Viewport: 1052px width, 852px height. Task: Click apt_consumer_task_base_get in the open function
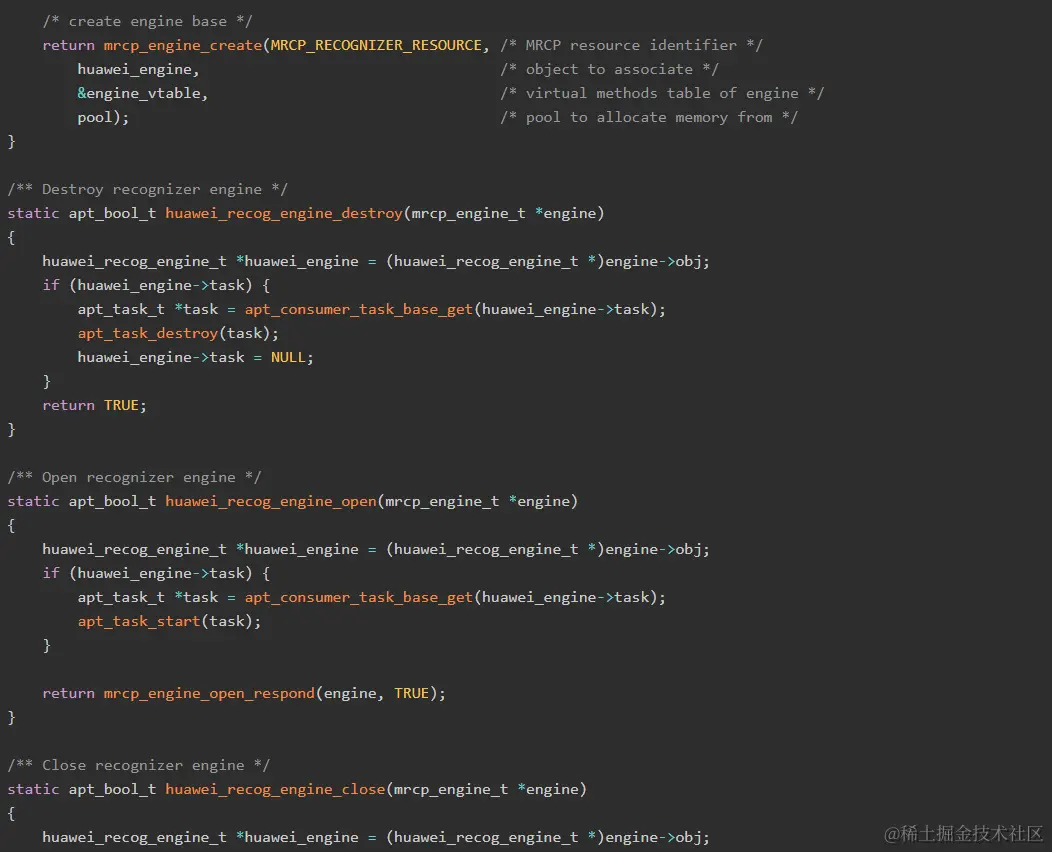click(x=359, y=598)
